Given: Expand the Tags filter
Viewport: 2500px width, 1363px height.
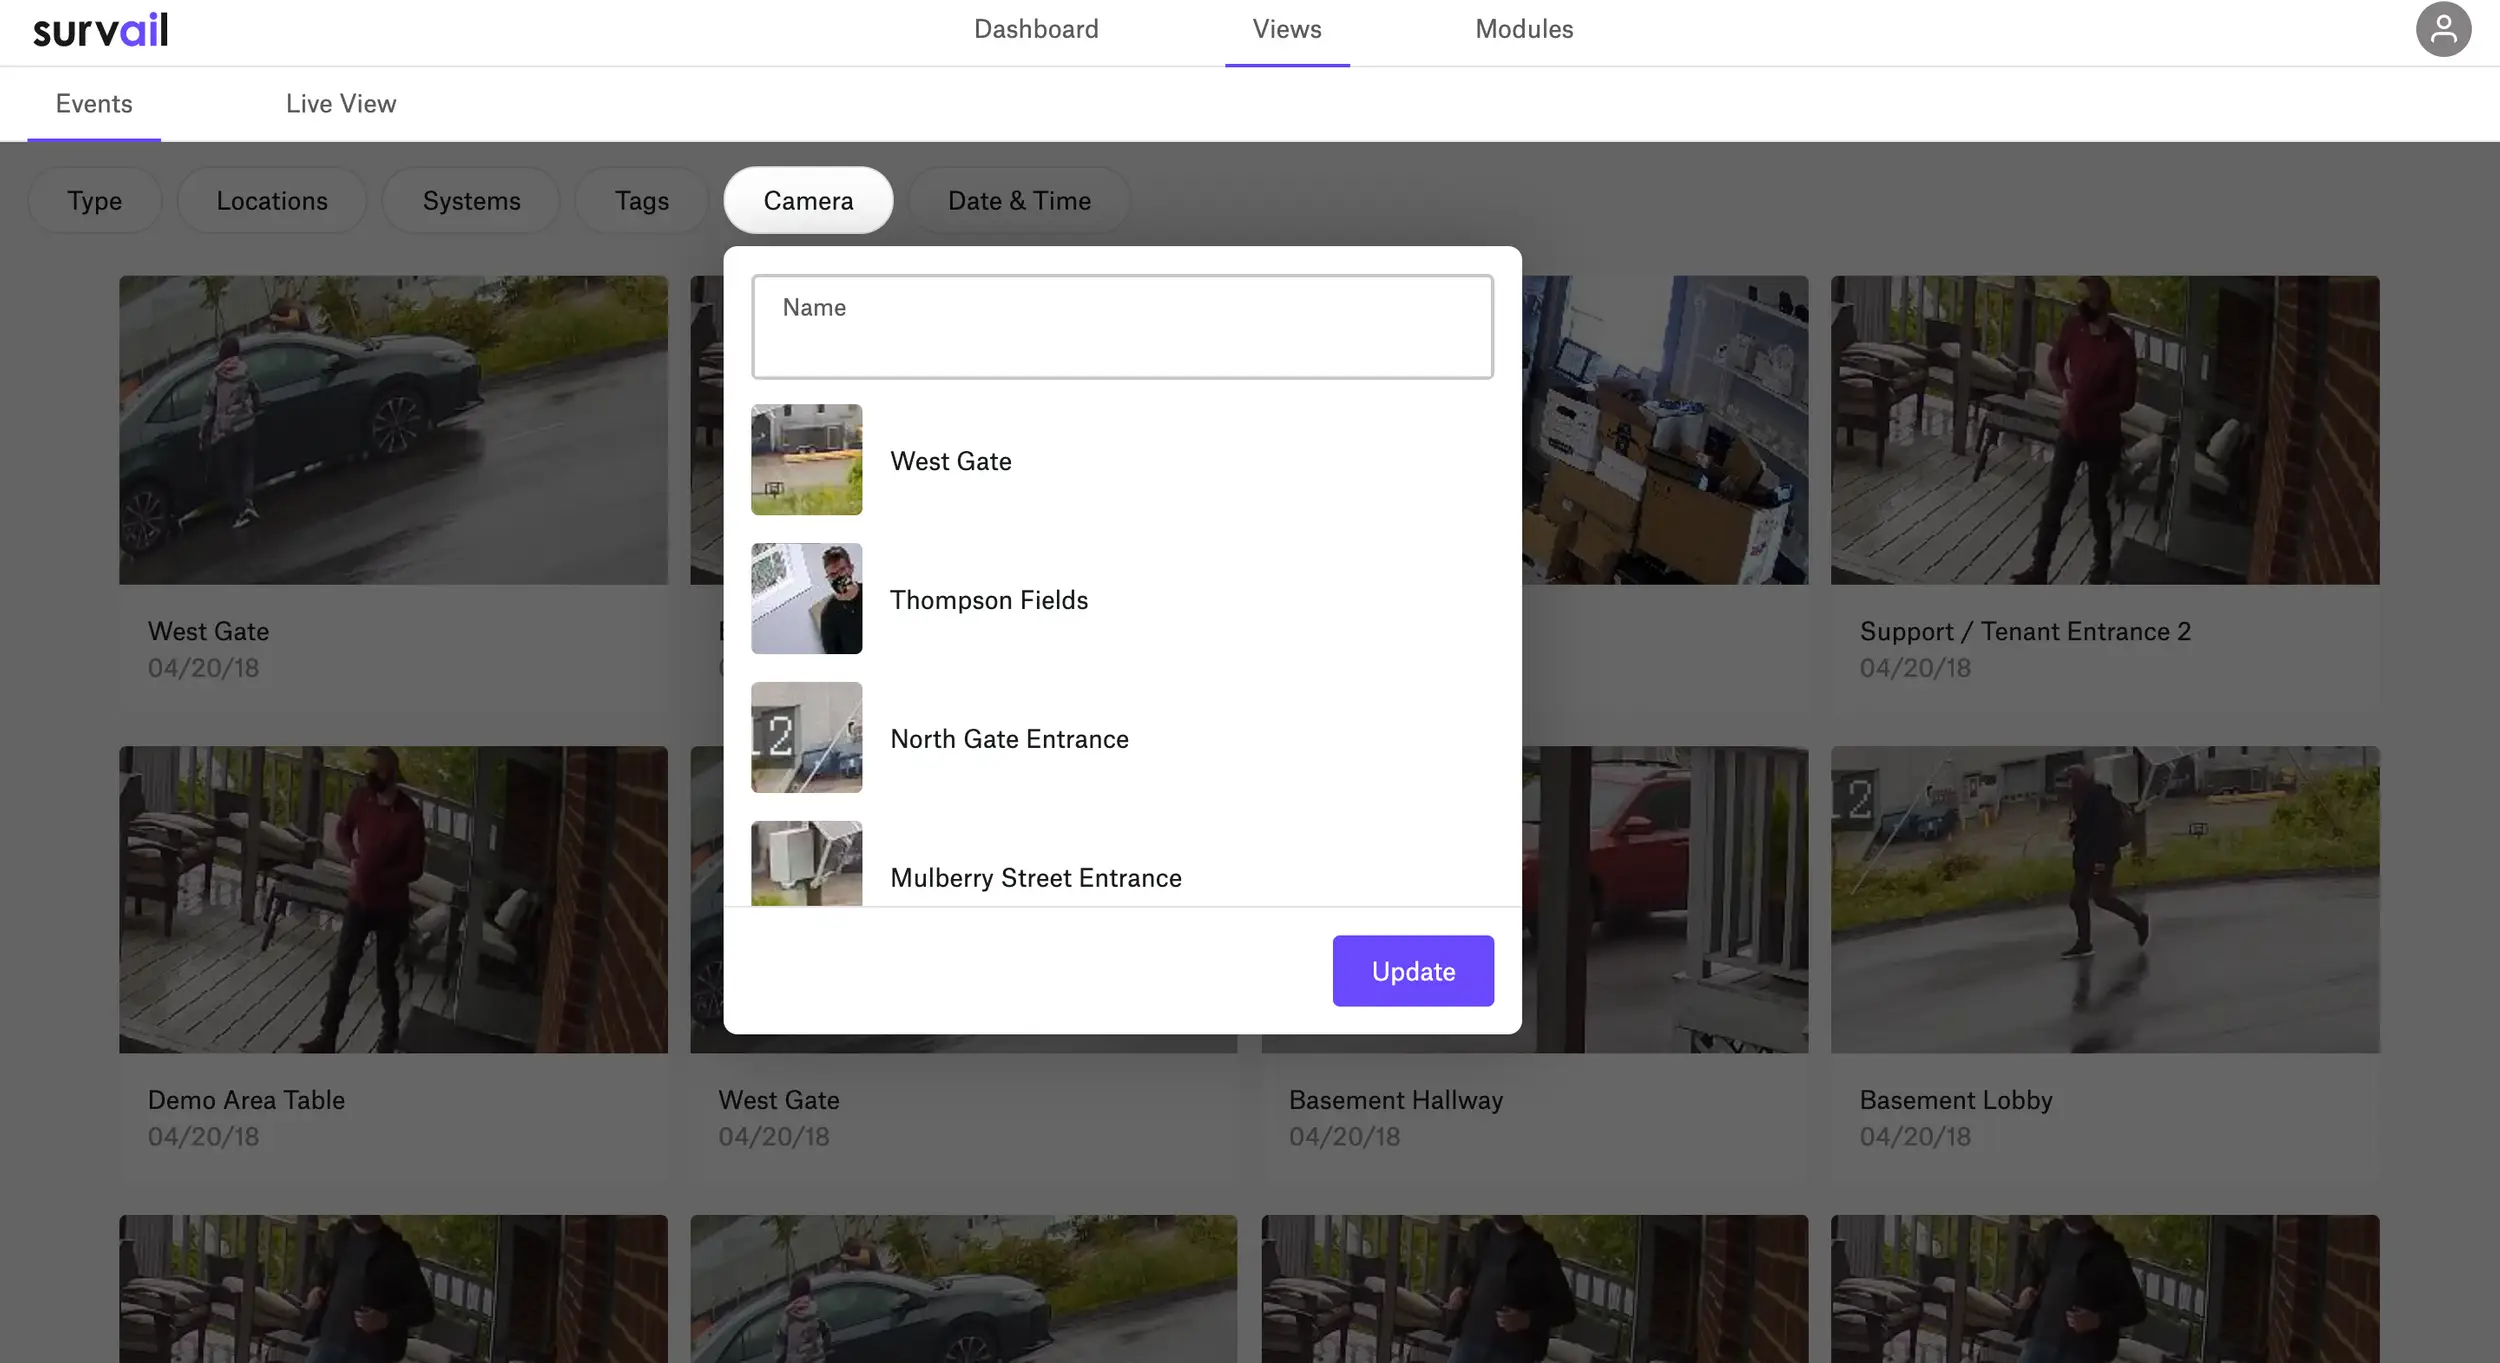Looking at the screenshot, I should point(641,201).
